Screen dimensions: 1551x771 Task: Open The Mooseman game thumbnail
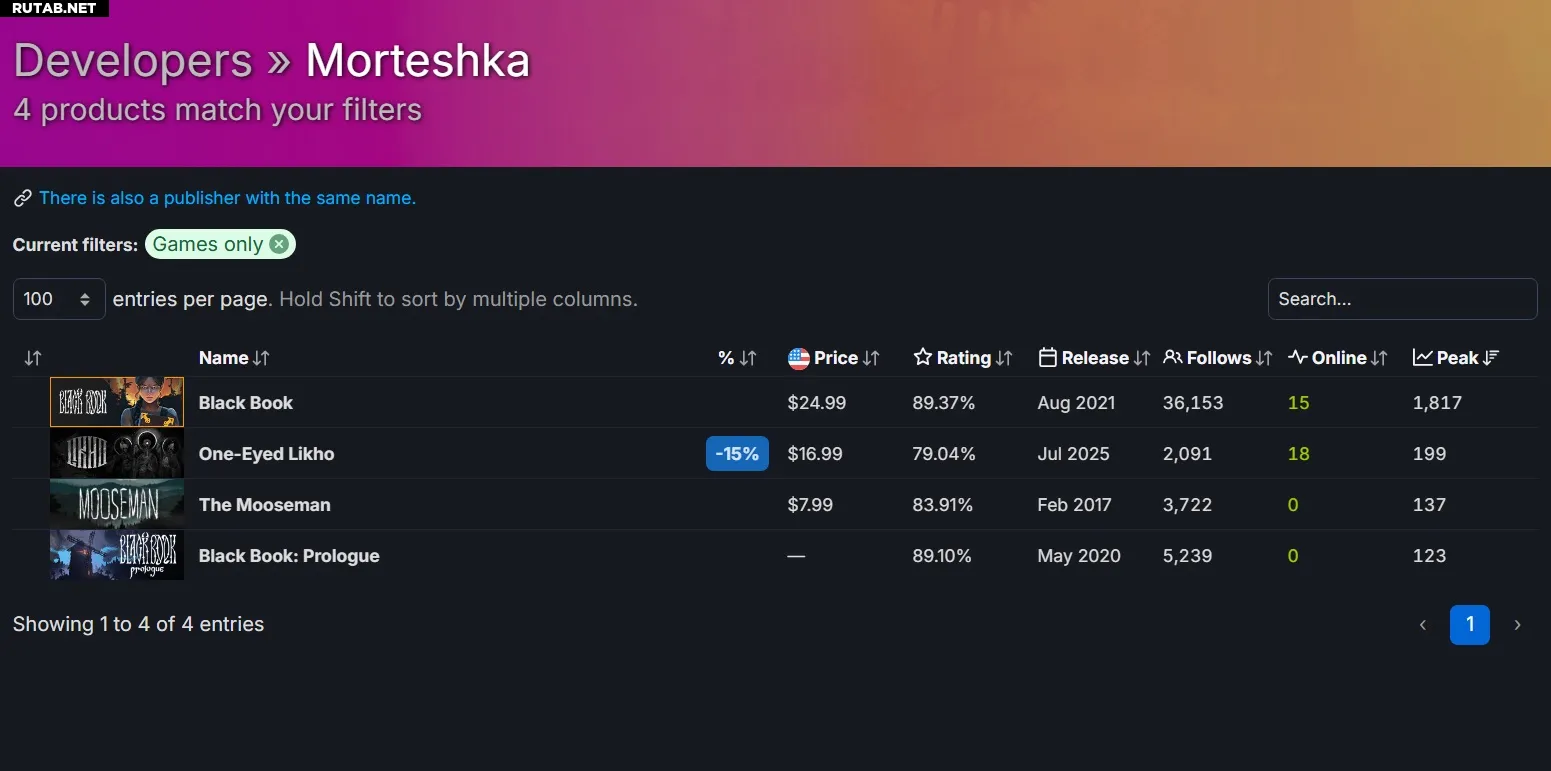[x=117, y=504]
